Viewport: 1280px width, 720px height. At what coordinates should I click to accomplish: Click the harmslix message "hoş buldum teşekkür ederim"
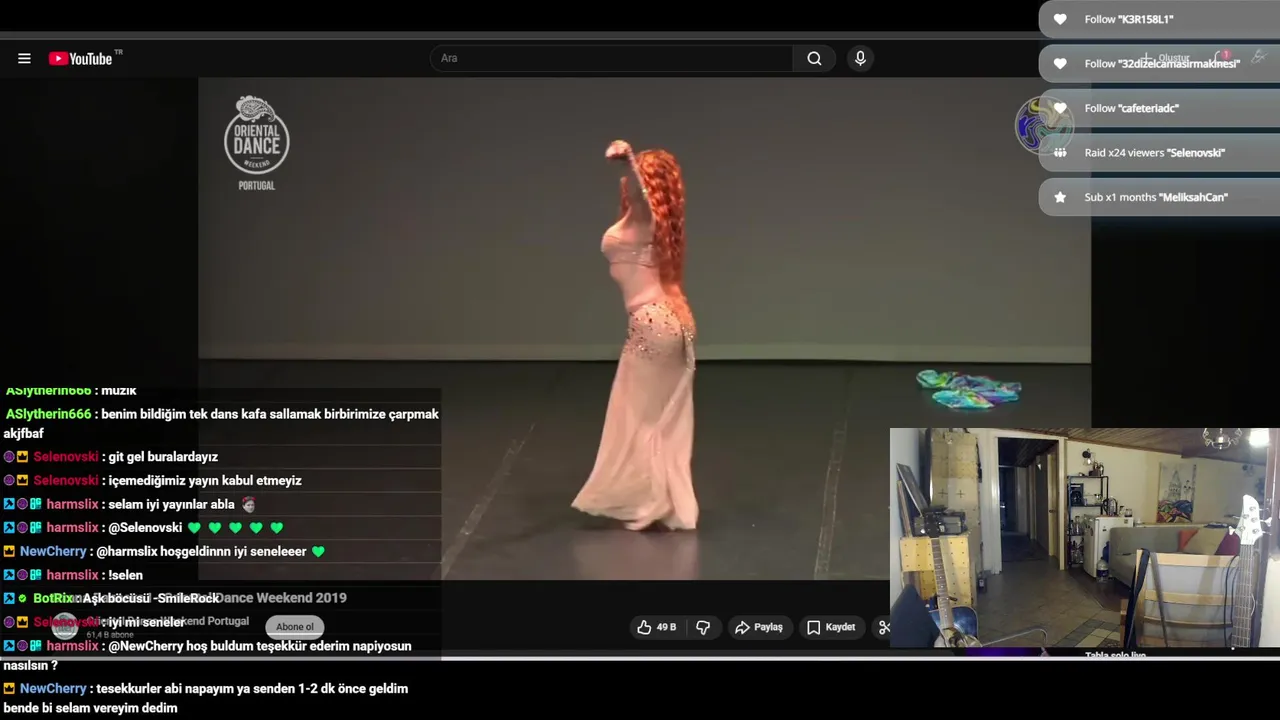click(x=207, y=655)
